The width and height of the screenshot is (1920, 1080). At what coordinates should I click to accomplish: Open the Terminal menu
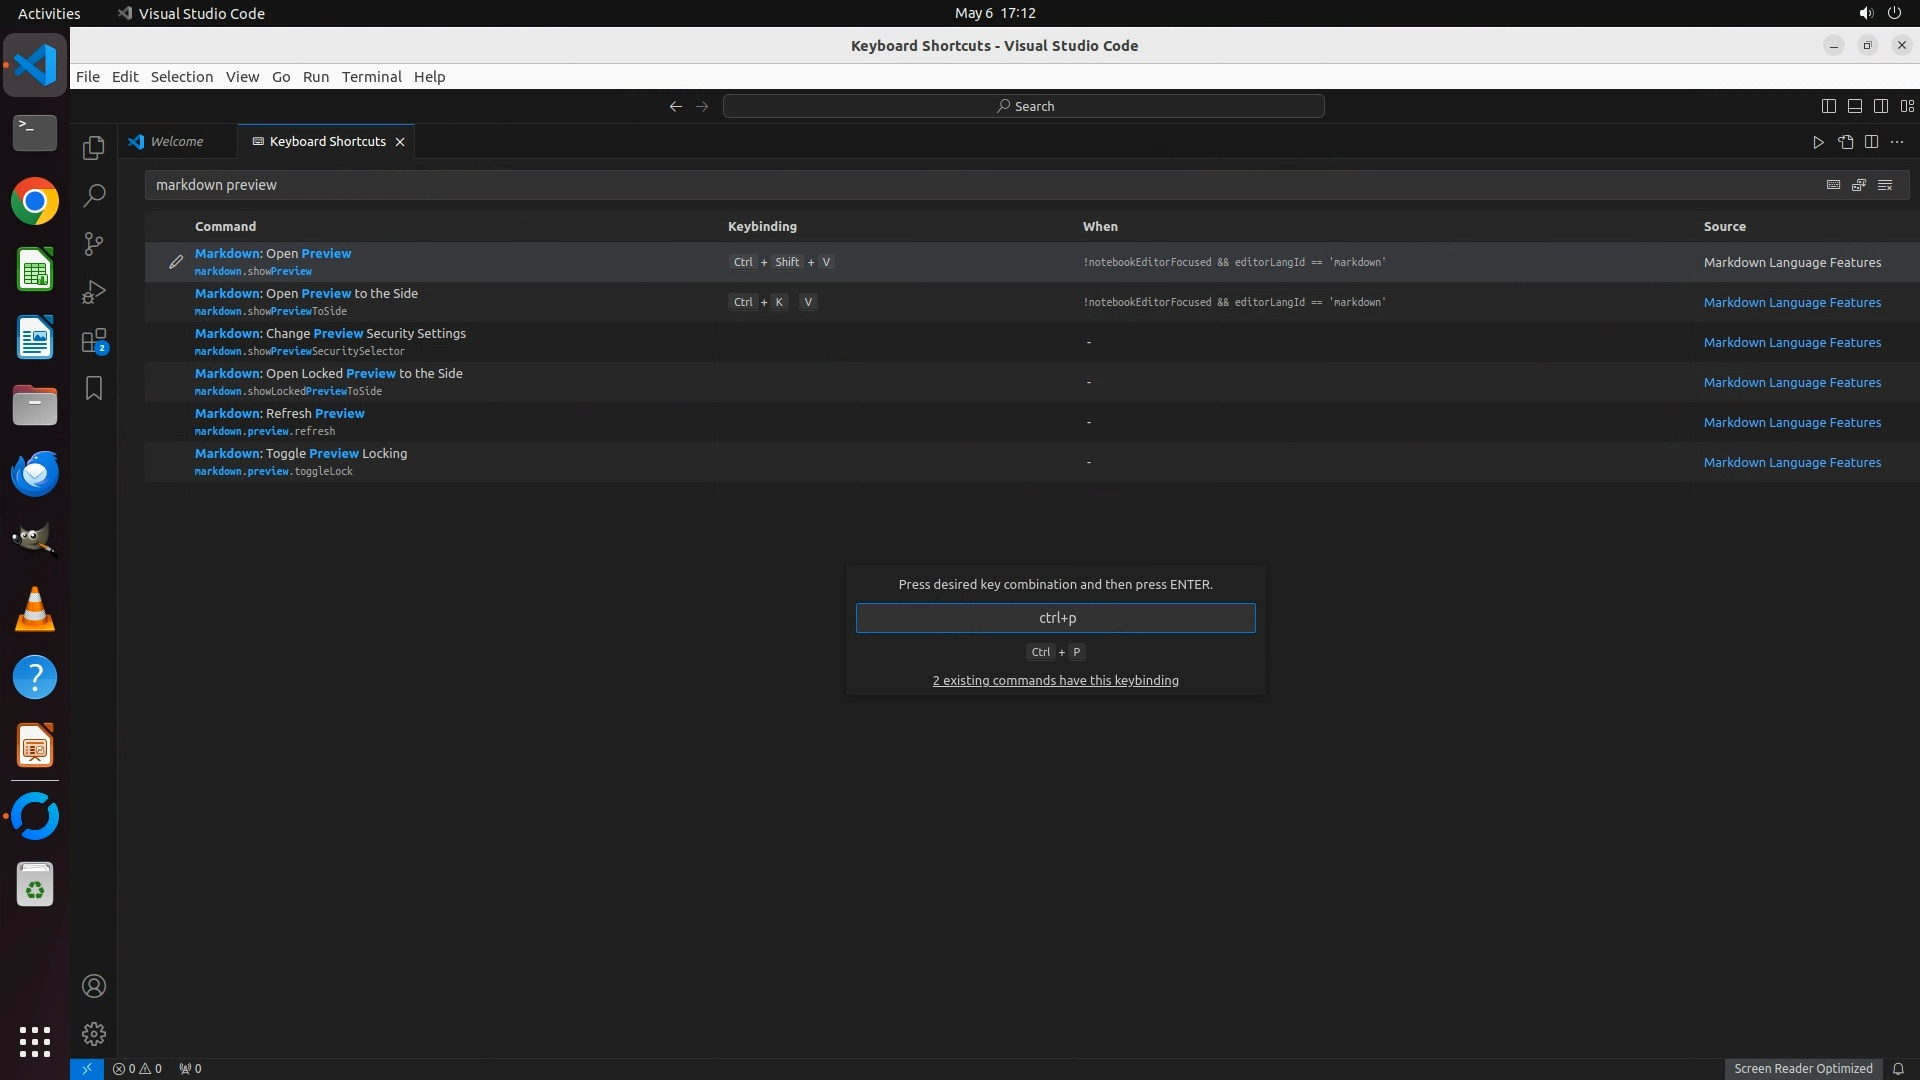point(371,77)
